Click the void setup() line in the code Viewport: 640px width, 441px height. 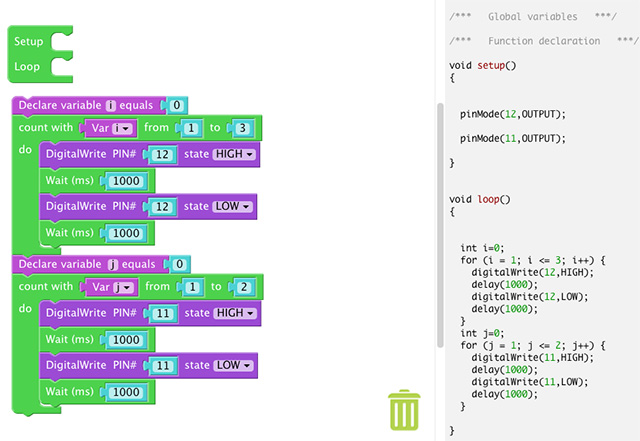pos(483,65)
